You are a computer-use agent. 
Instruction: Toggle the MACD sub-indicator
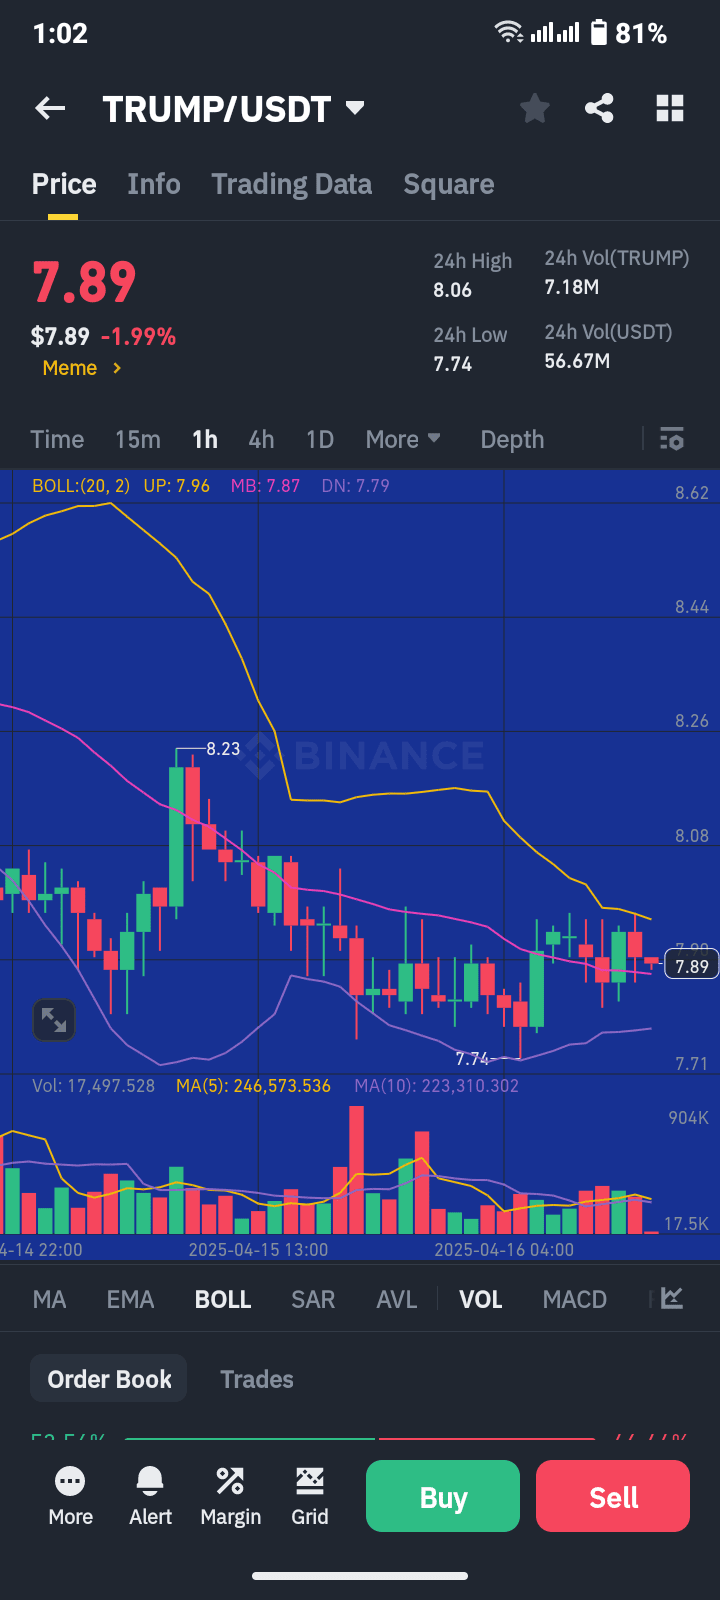575,1299
